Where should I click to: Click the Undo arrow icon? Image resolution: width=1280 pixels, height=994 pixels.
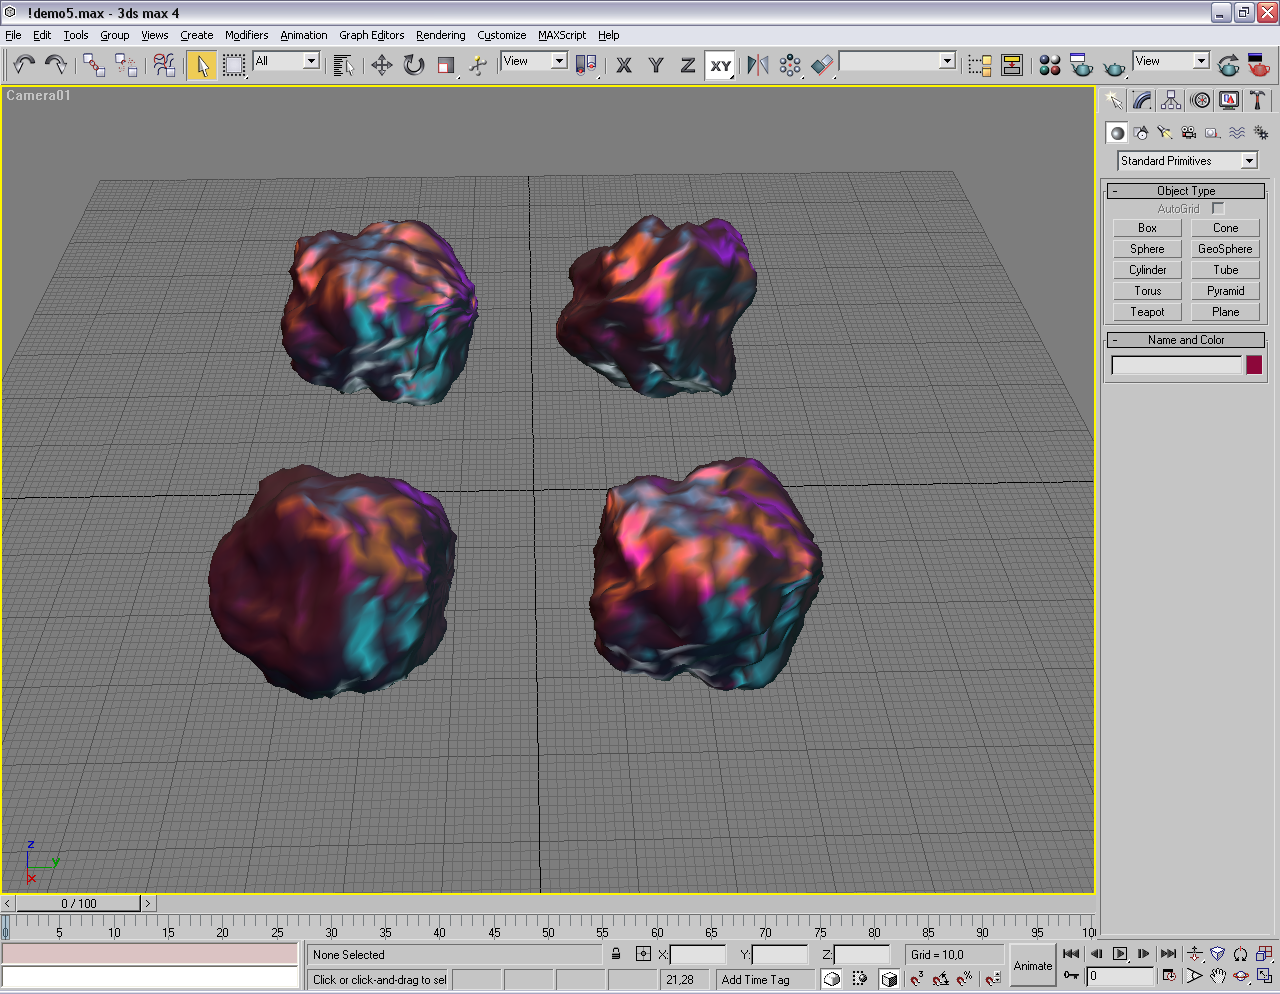pos(23,65)
